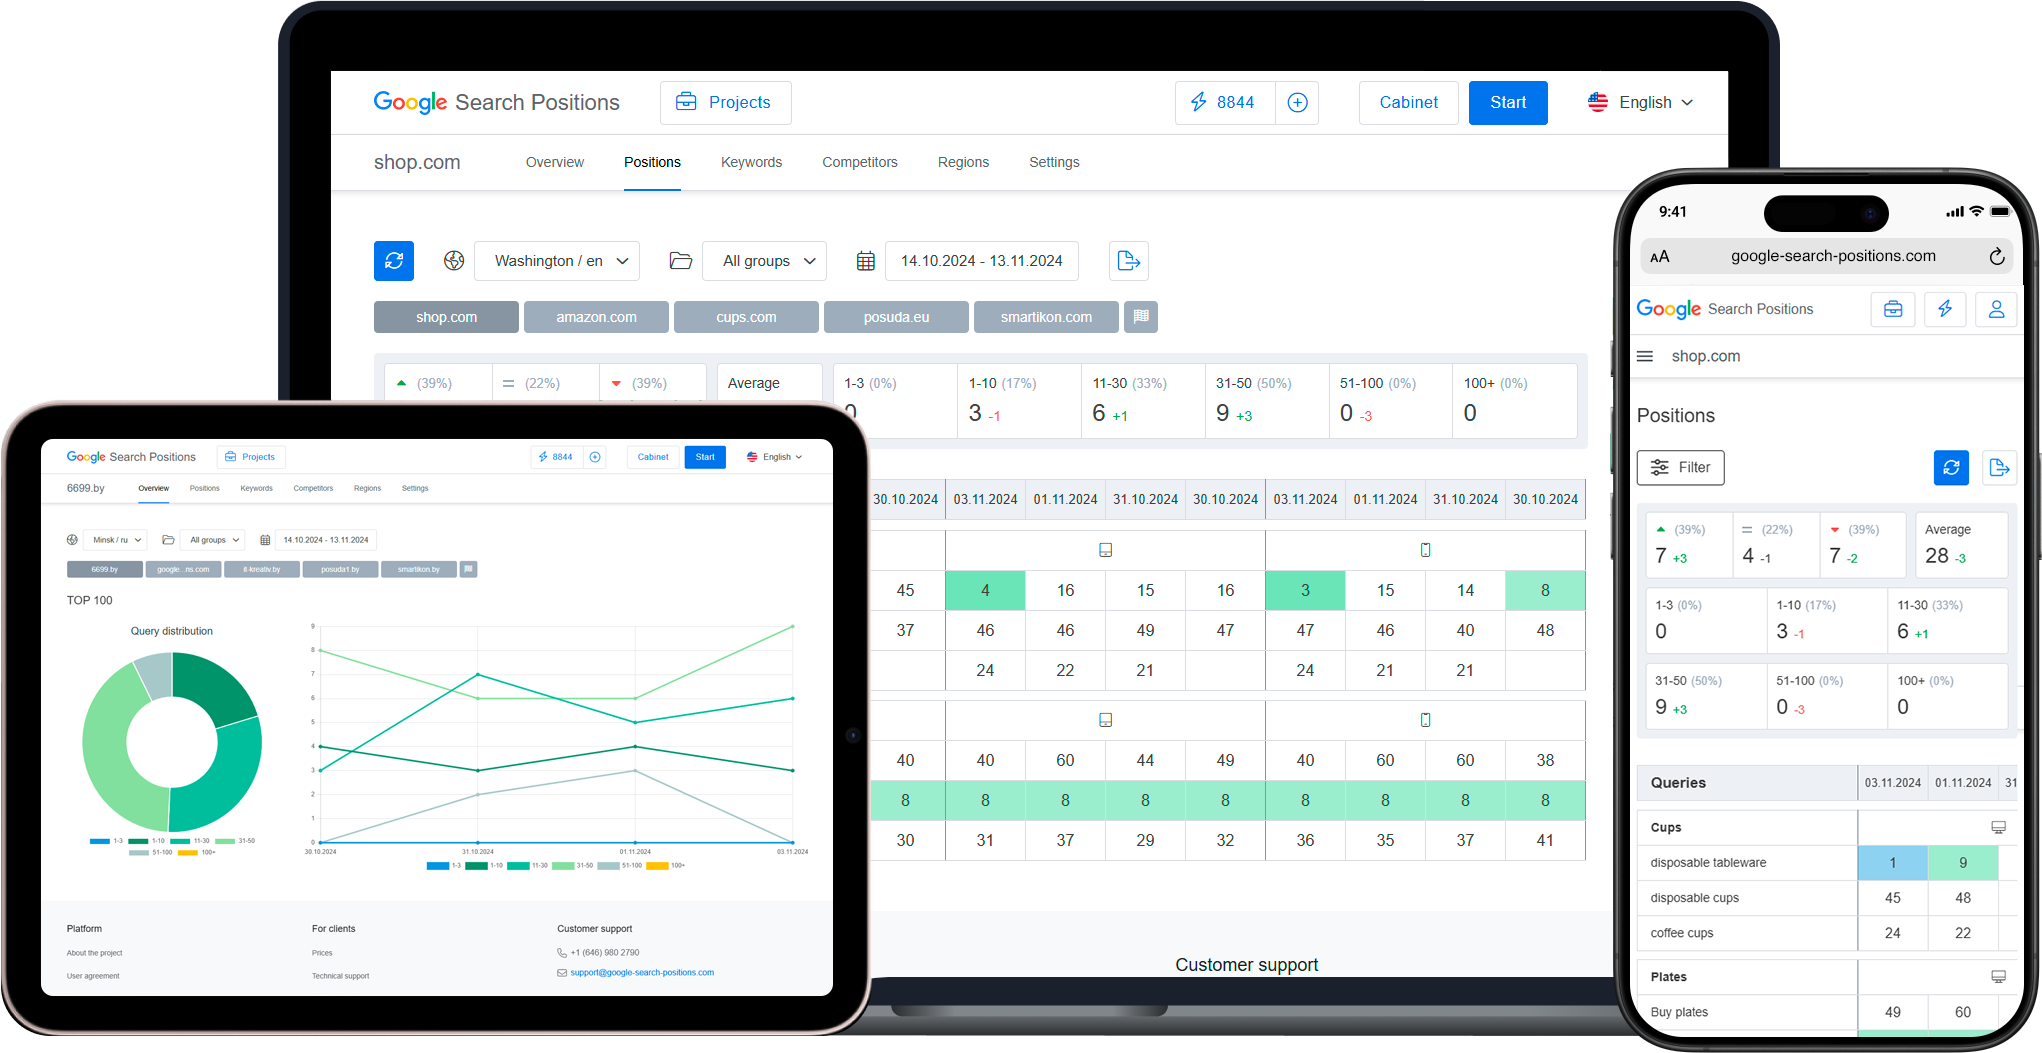Switch to the Keywords tab
Image resolution: width=2042 pixels, height=1053 pixels.
point(751,162)
